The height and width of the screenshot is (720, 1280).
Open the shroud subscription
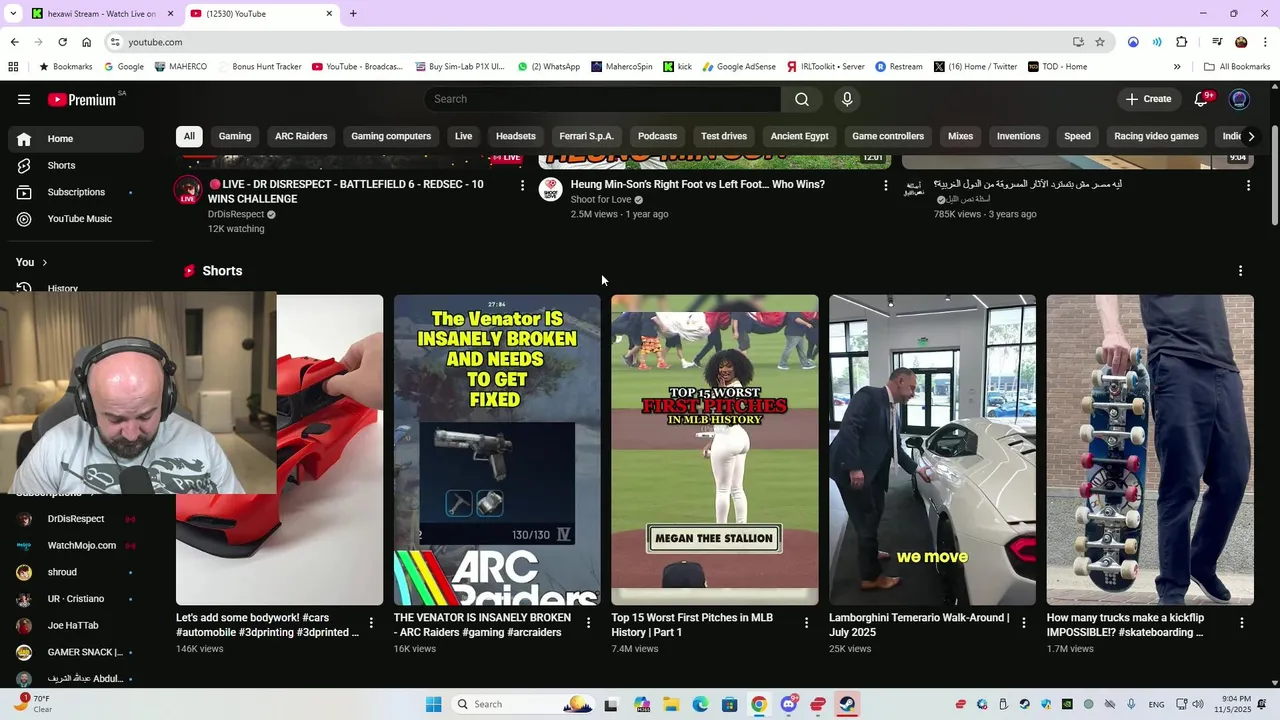pyautogui.click(x=76, y=572)
